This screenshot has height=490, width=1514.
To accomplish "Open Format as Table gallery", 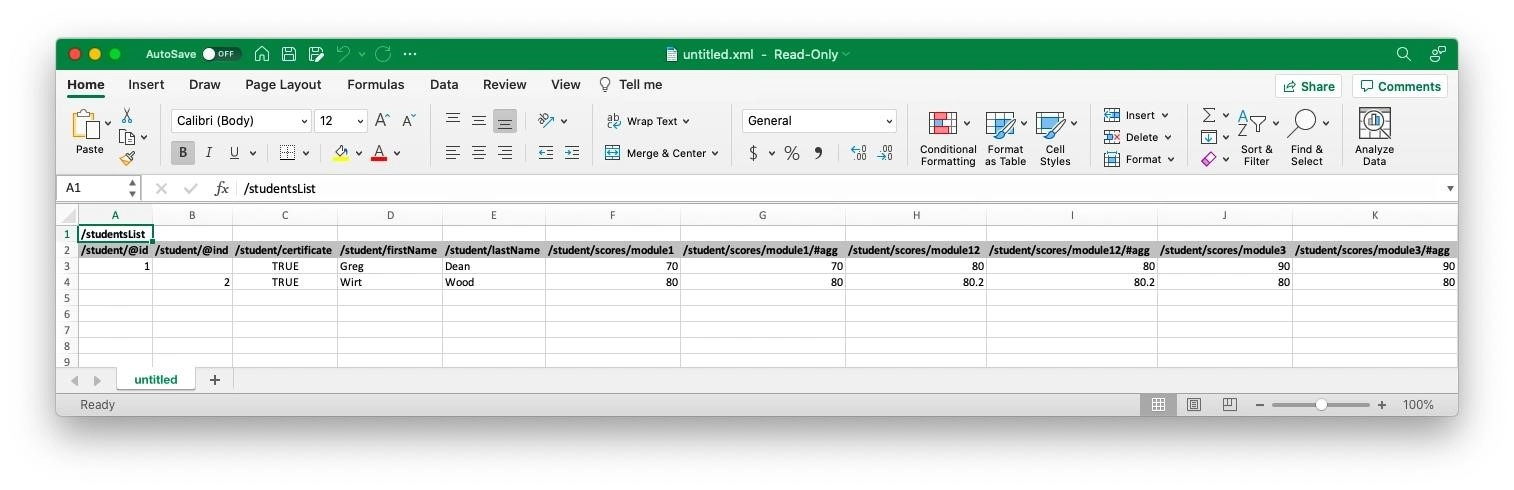I will pos(1005,138).
